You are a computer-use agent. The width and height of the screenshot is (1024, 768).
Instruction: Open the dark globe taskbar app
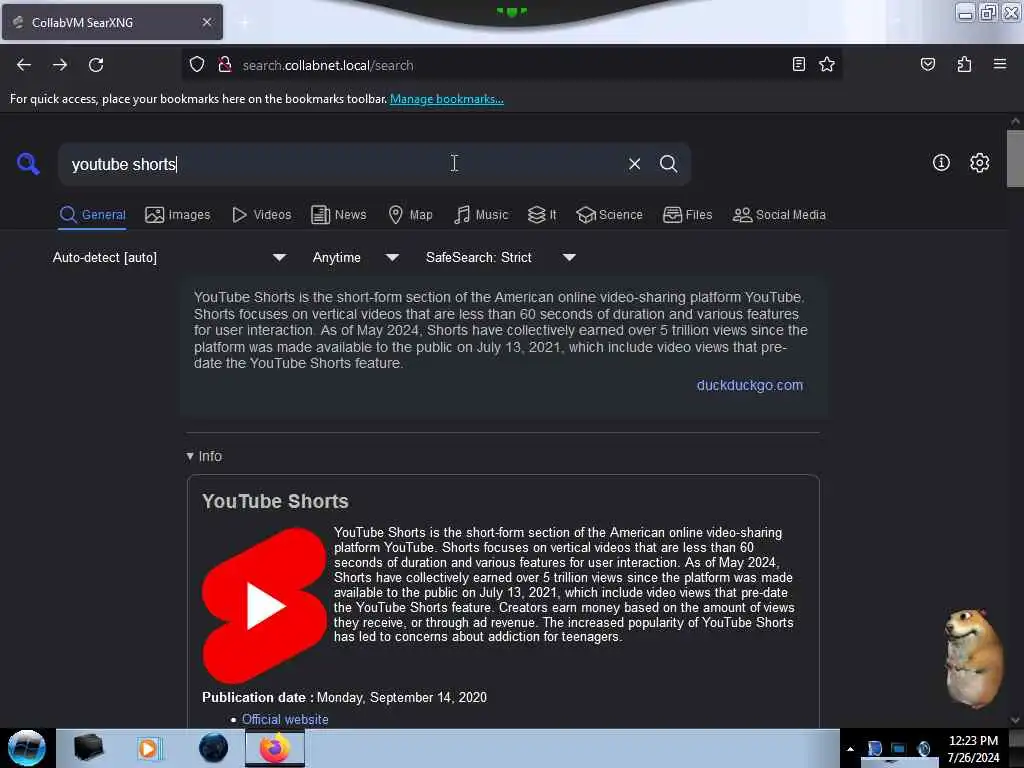pos(214,748)
